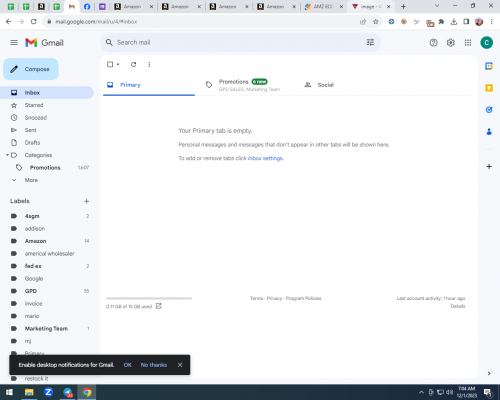The image size is (500, 400).
Task: Show search options filter icon
Action: pyautogui.click(x=370, y=42)
